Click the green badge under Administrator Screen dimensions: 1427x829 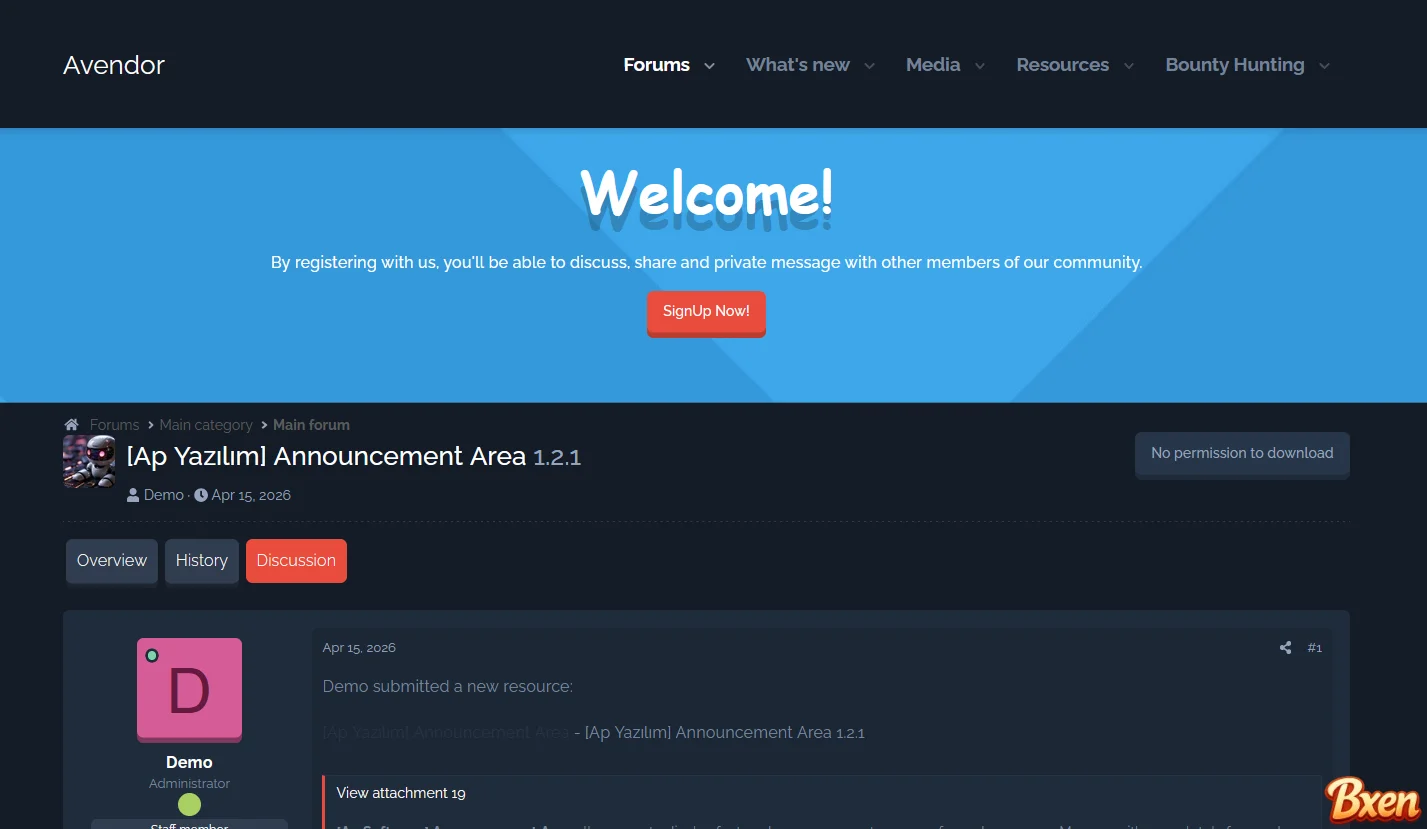(x=189, y=805)
